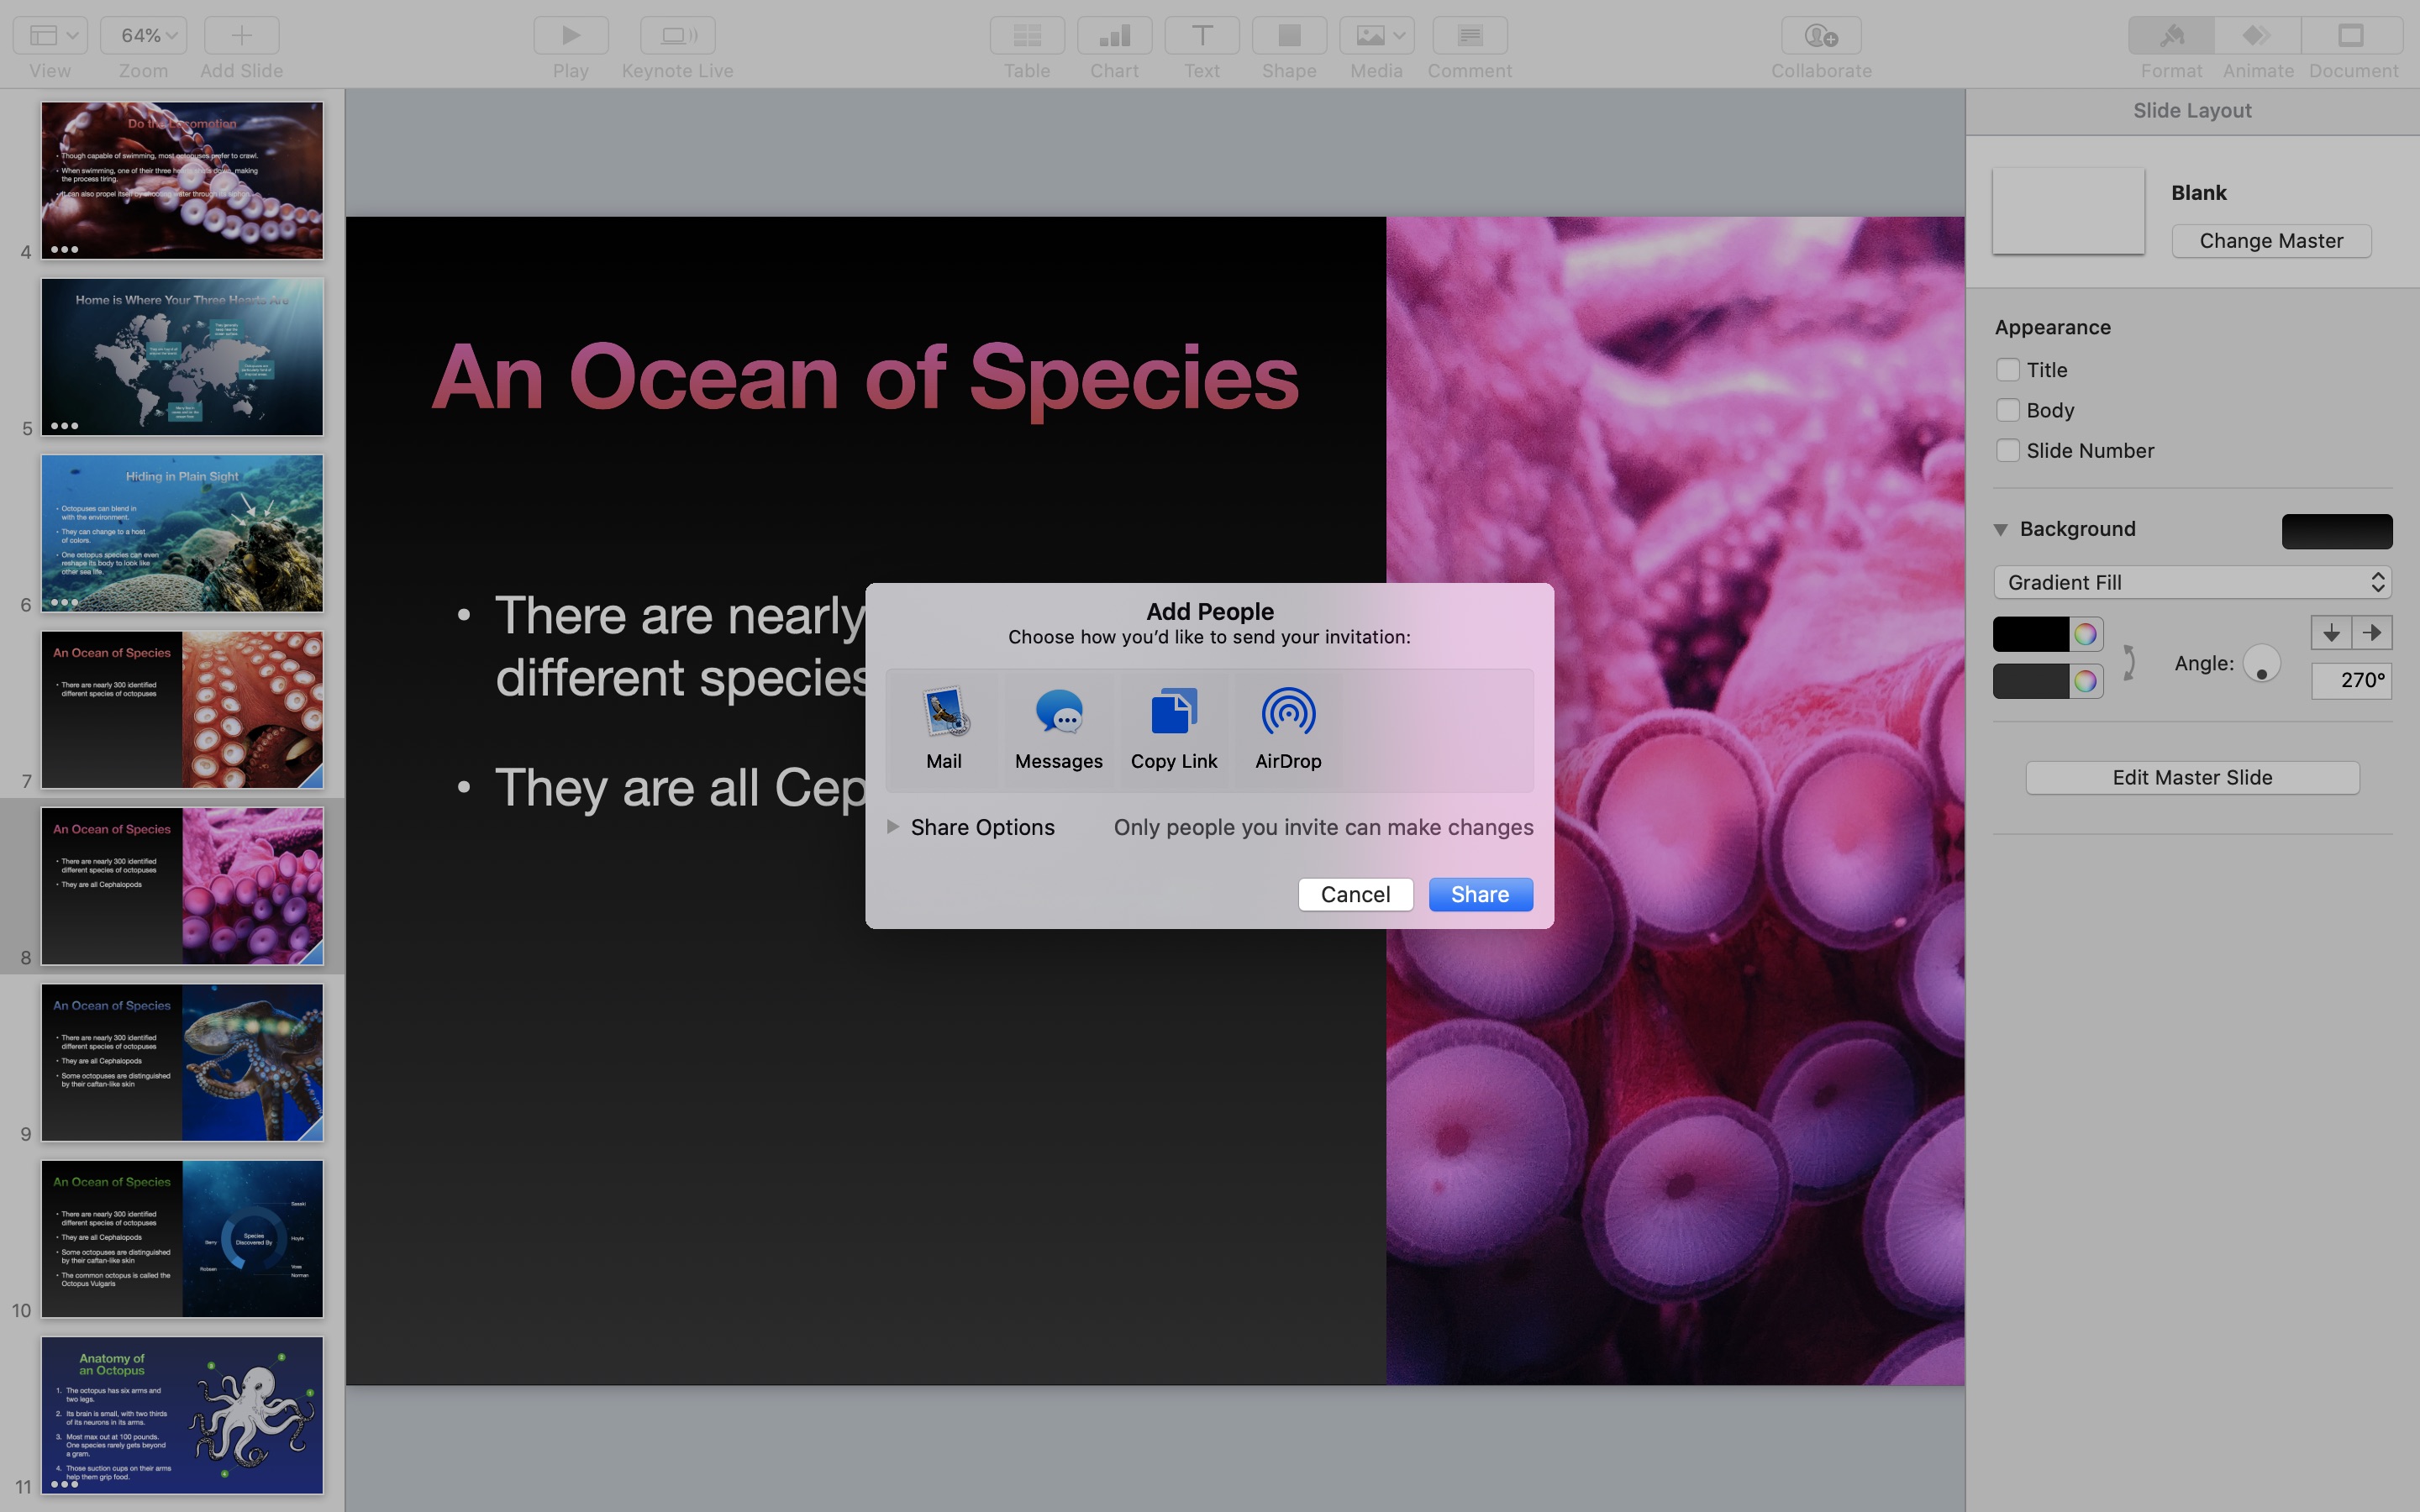Screen dimensions: 2420x1512
Task: Select slide 4 thumbnail
Action: [x=182, y=180]
